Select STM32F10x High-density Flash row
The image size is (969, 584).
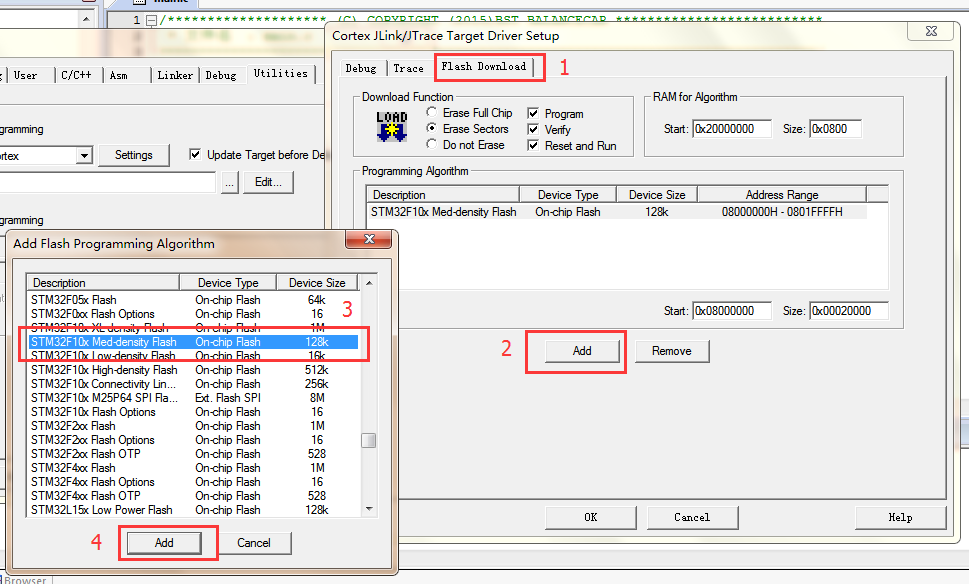pos(193,370)
